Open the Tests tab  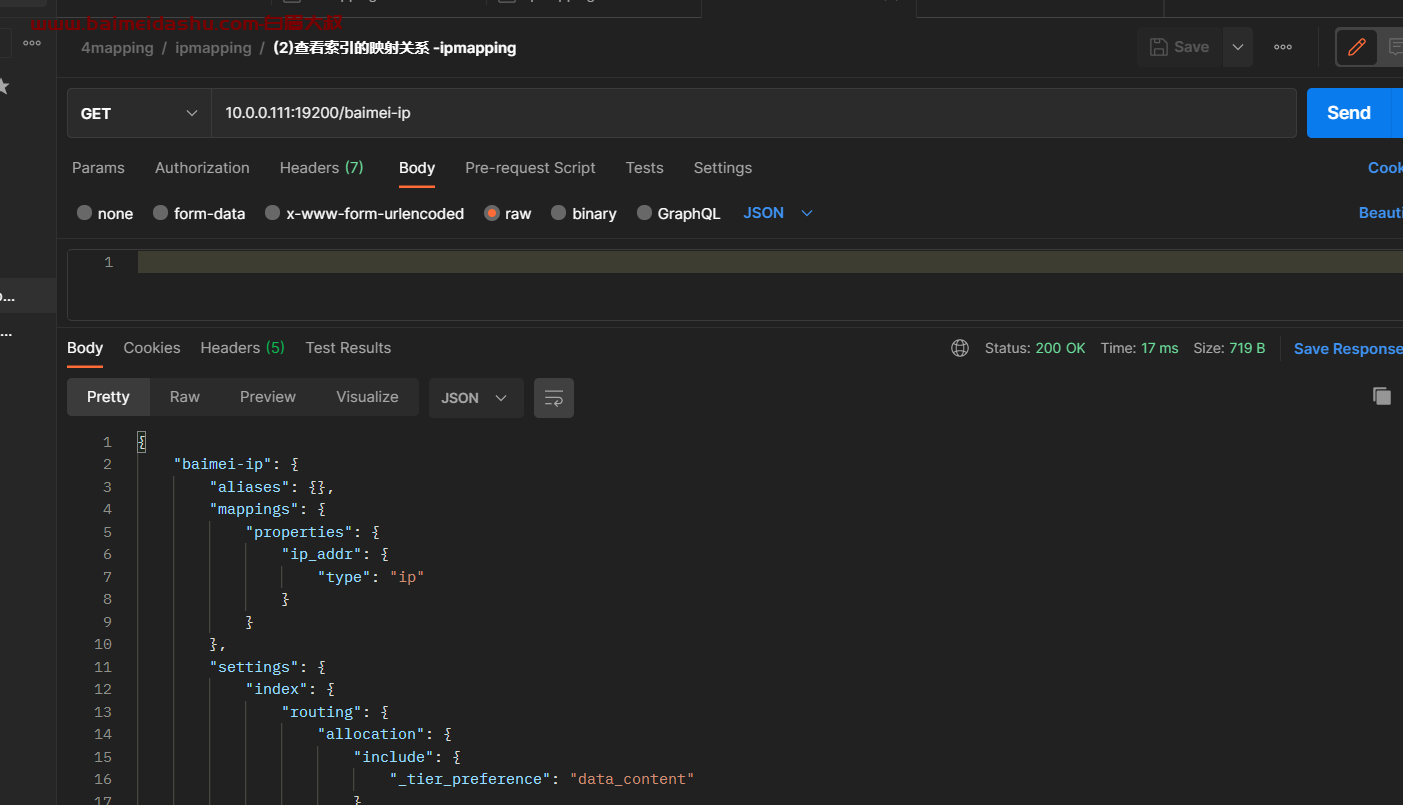point(644,168)
